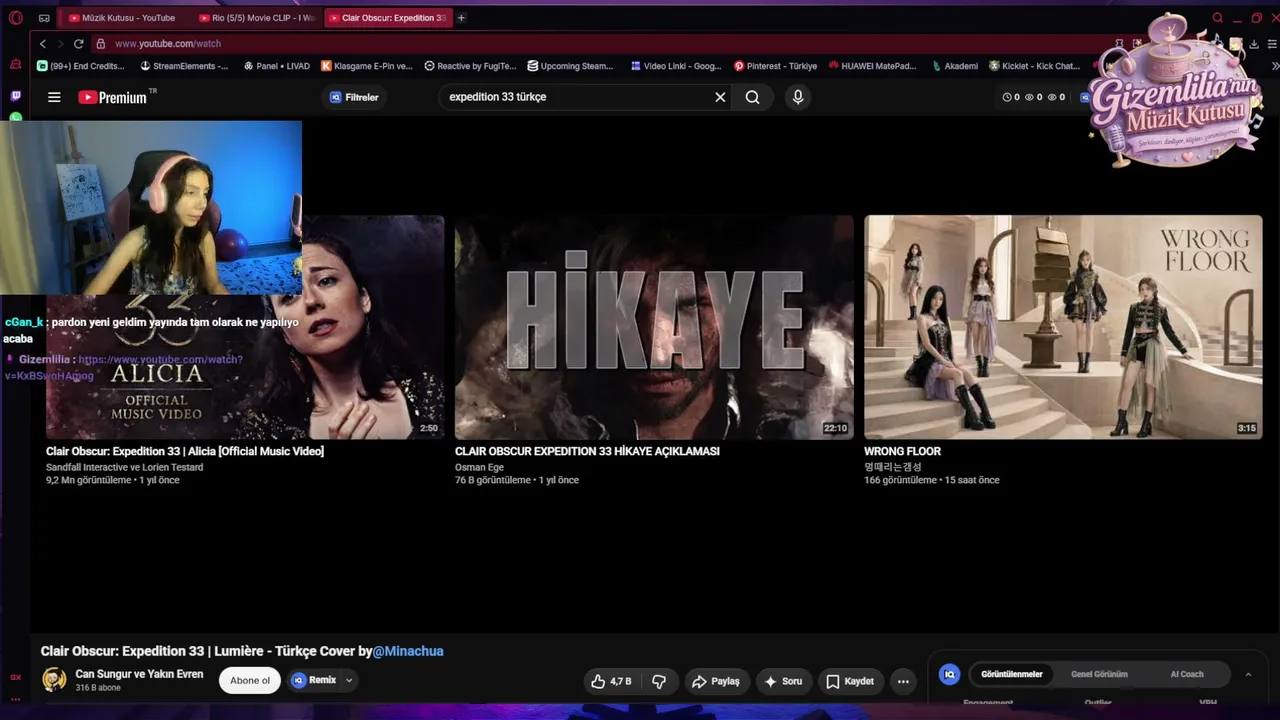Ask about the video with Soru
Image resolution: width=1280 pixels, height=720 pixels.
783,681
